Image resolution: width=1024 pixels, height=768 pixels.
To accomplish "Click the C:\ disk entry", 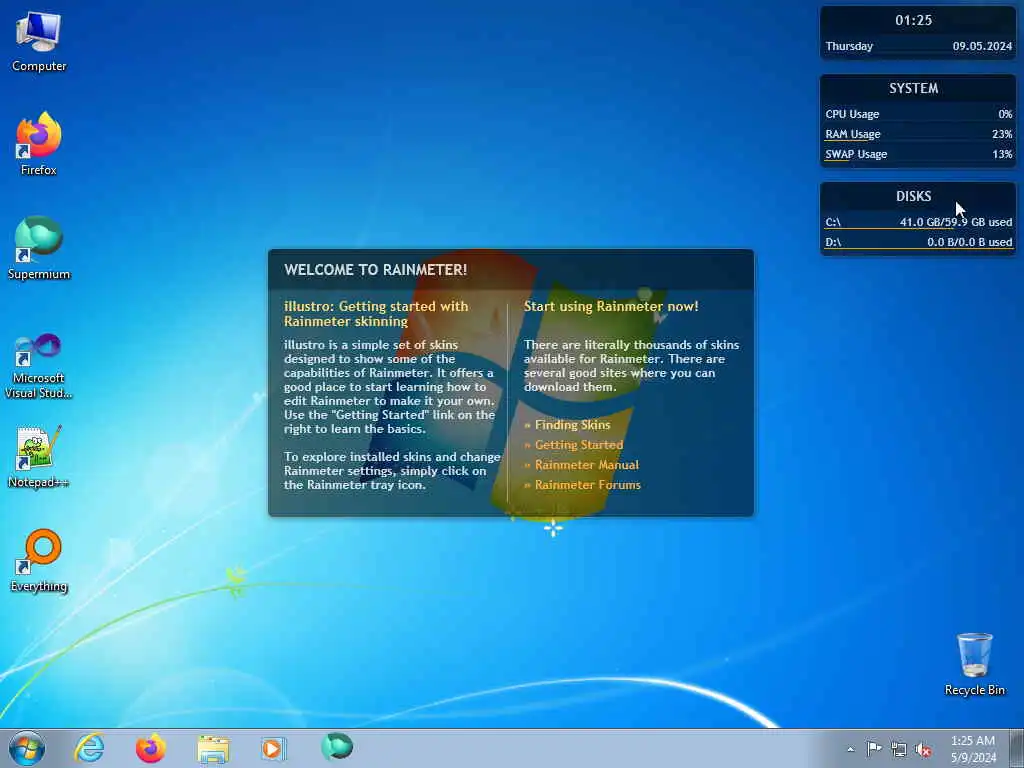I will pyautogui.click(x=918, y=222).
